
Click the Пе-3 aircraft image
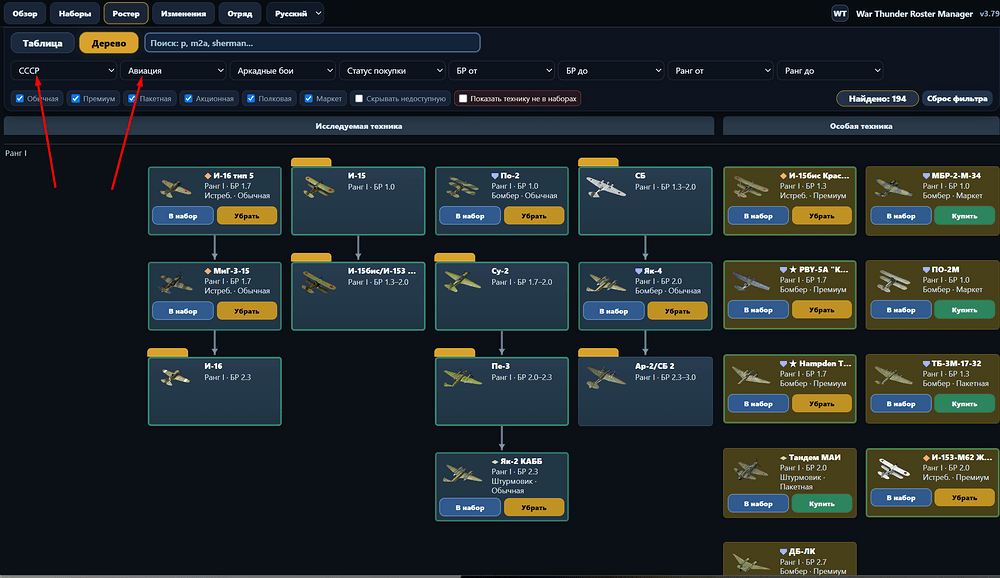(x=462, y=376)
